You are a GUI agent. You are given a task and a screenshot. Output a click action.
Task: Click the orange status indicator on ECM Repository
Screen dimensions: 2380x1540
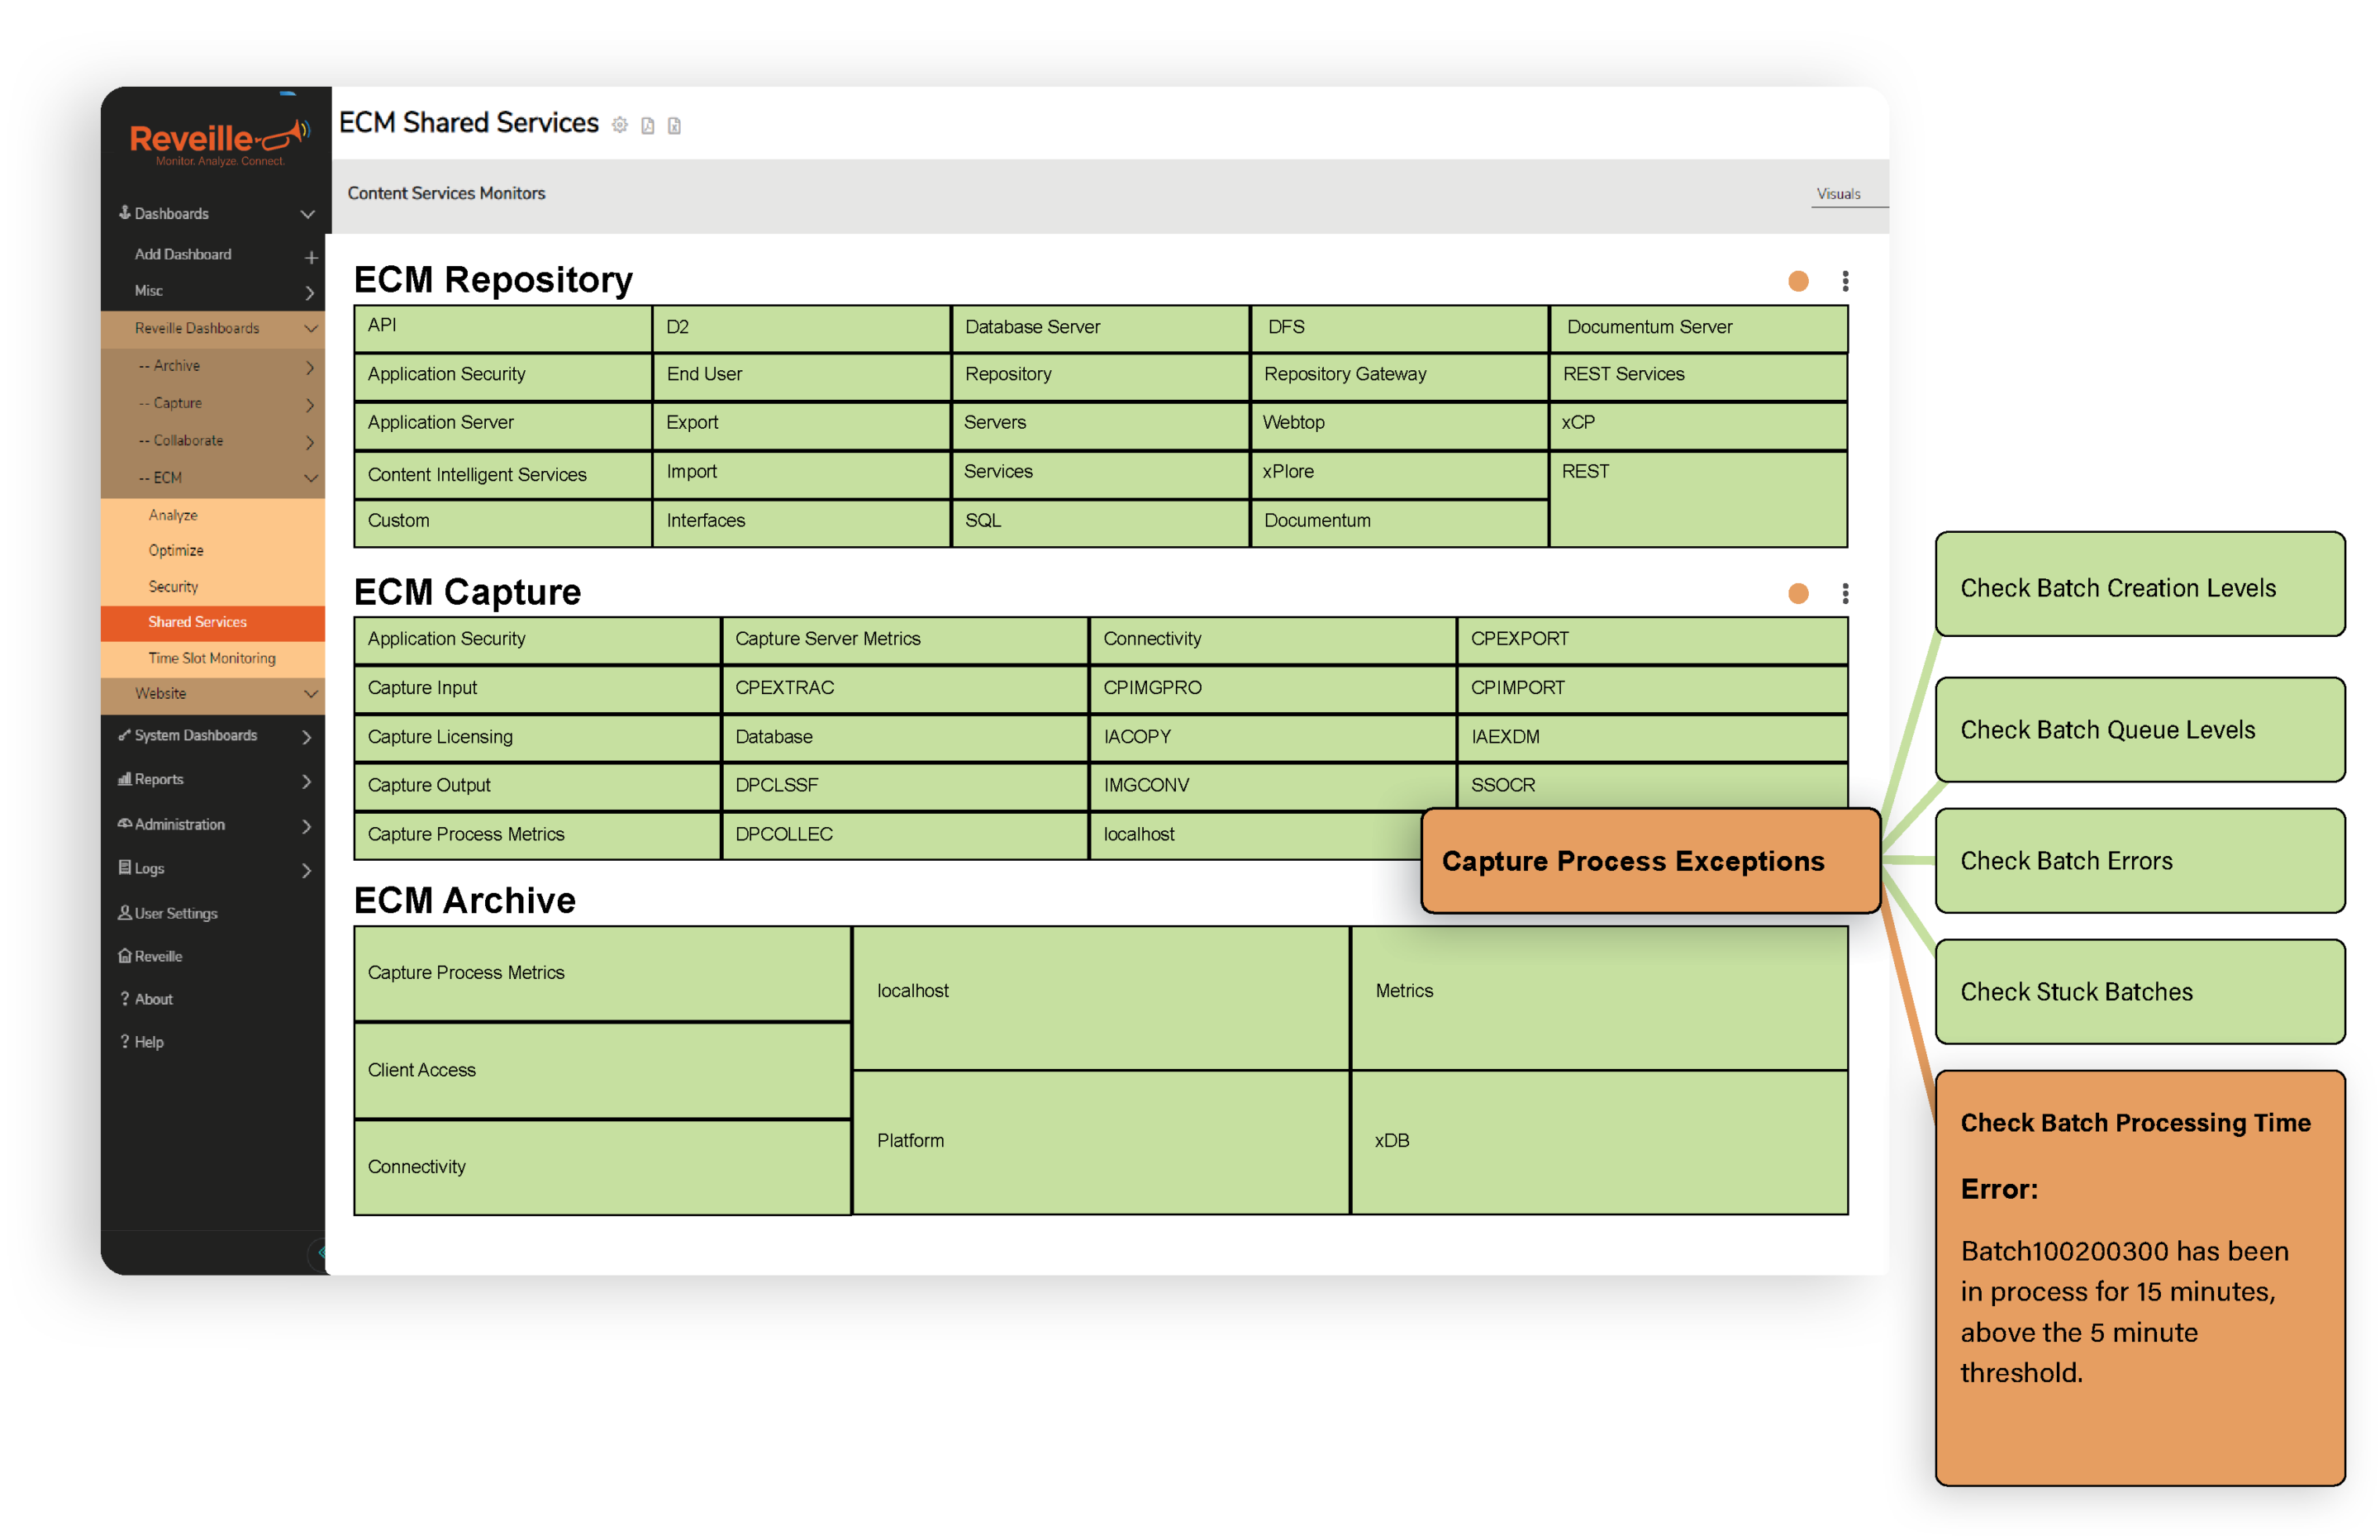point(1797,281)
